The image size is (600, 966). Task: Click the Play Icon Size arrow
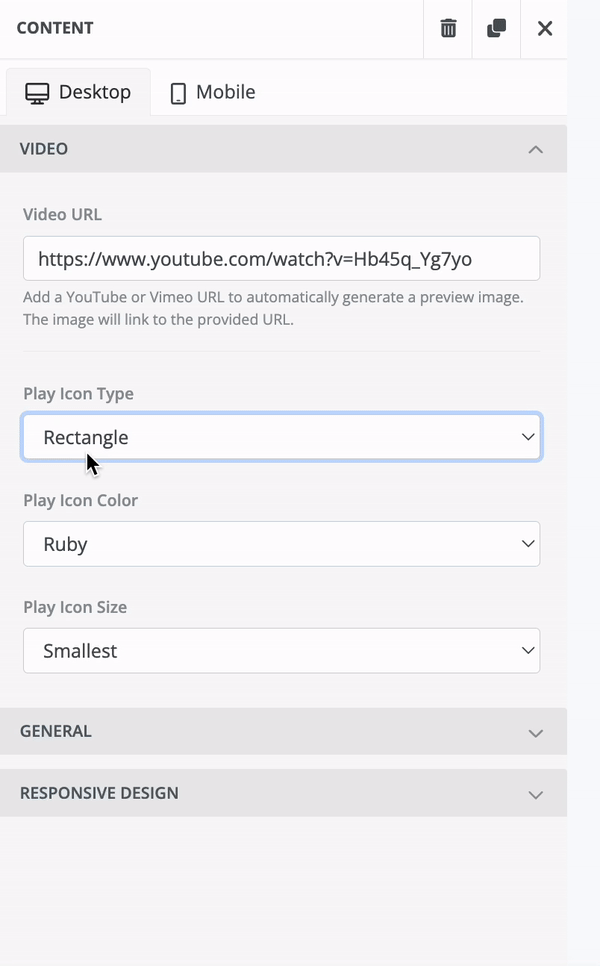[x=528, y=651]
